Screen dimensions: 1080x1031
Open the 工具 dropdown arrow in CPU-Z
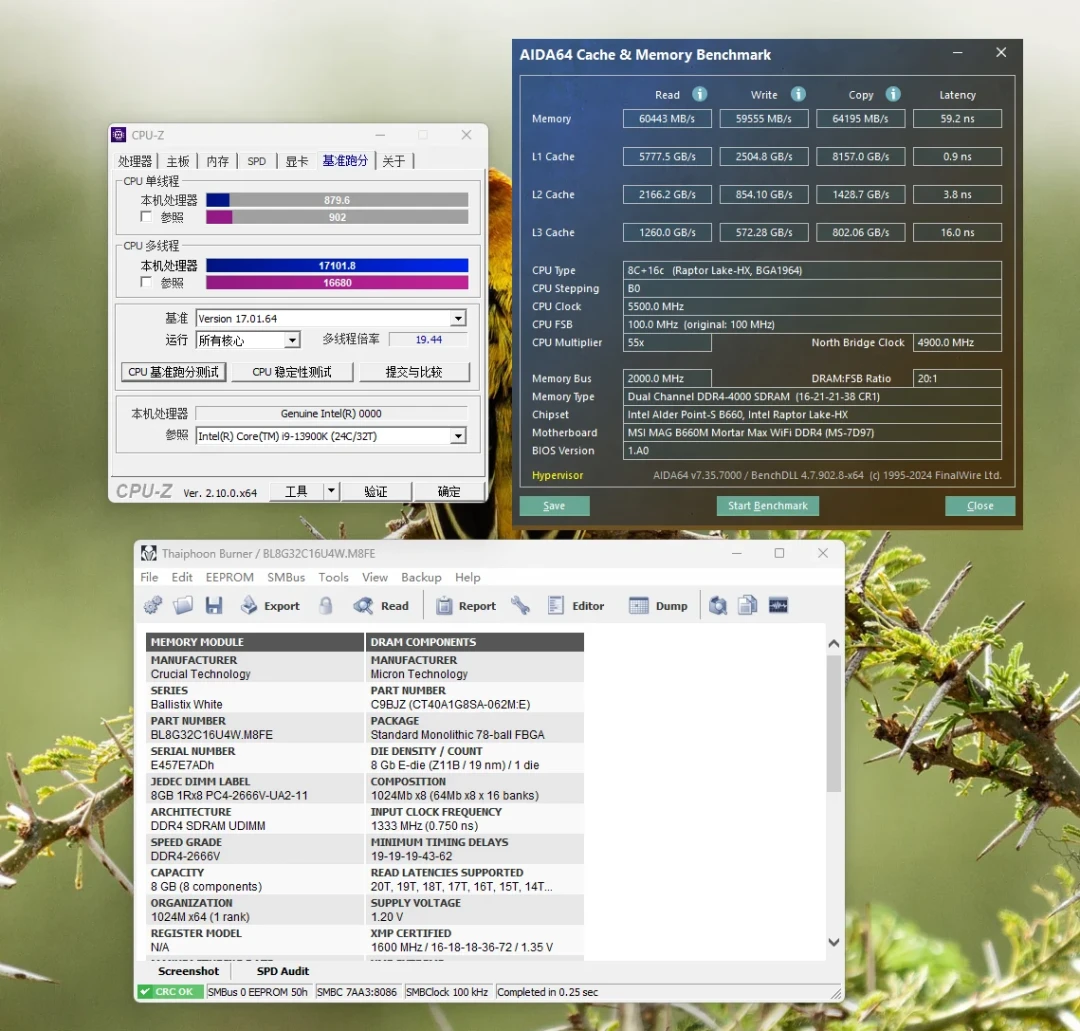[331, 490]
